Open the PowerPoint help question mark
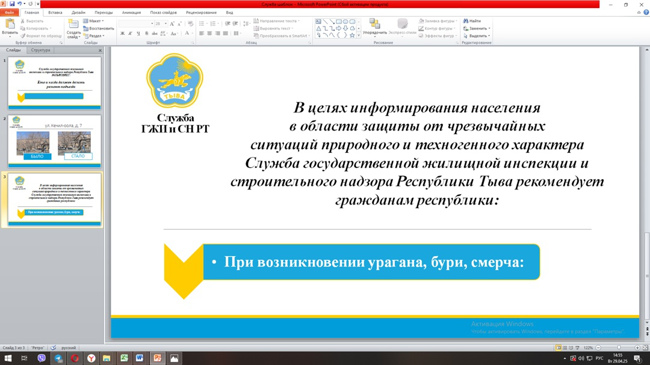The width and height of the screenshot is (650, 365). pos(646,12)
